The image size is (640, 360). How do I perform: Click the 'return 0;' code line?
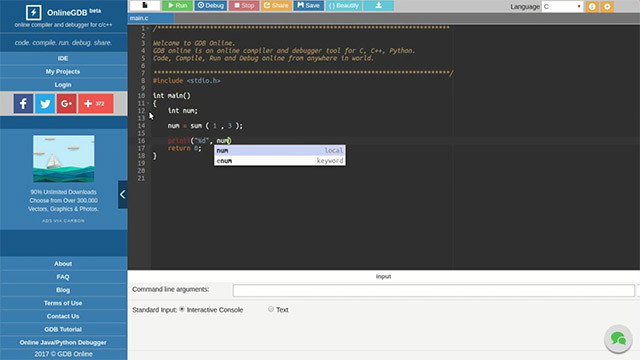(184, 148)
